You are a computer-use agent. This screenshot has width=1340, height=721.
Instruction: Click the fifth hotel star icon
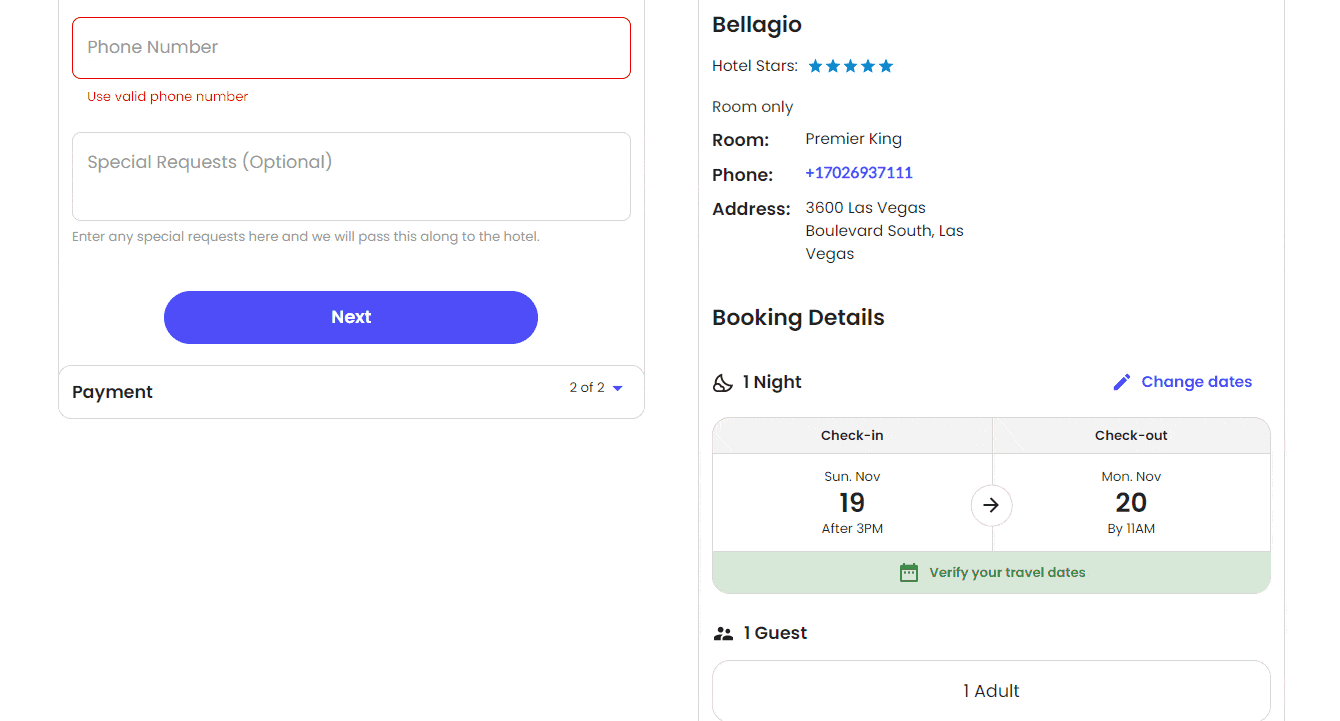(885, 66)
